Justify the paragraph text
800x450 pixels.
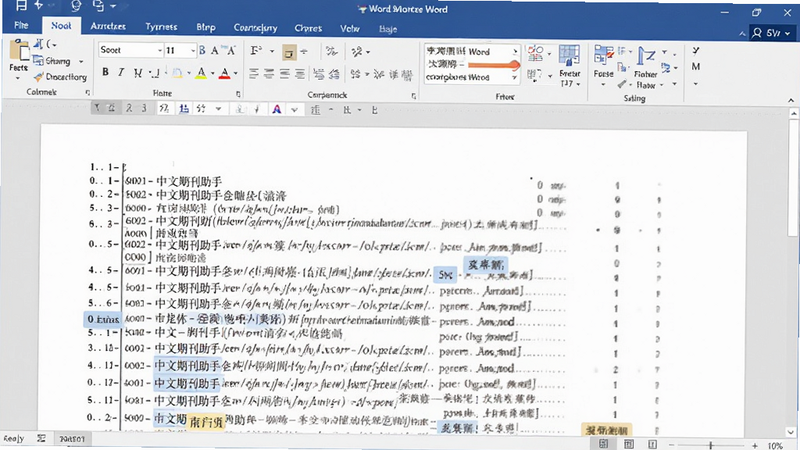299,74
